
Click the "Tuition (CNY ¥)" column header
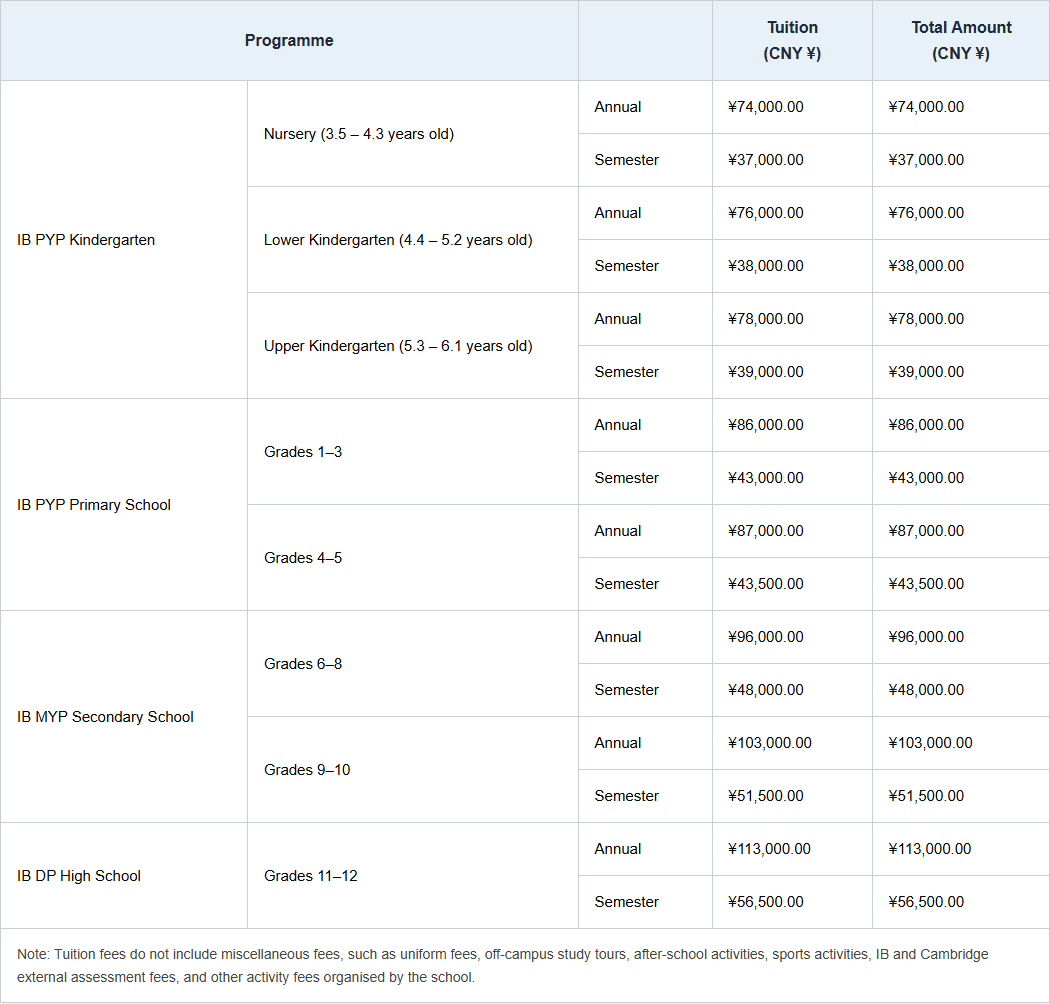792,40
